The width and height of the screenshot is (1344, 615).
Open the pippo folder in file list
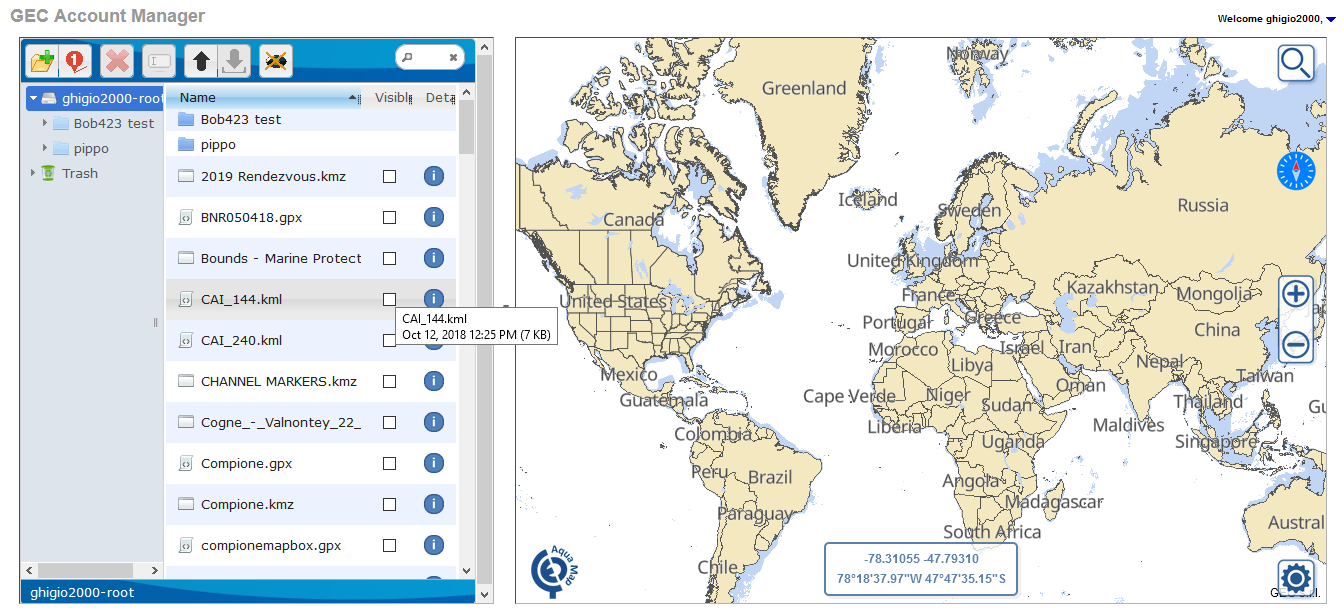(218, 144)
